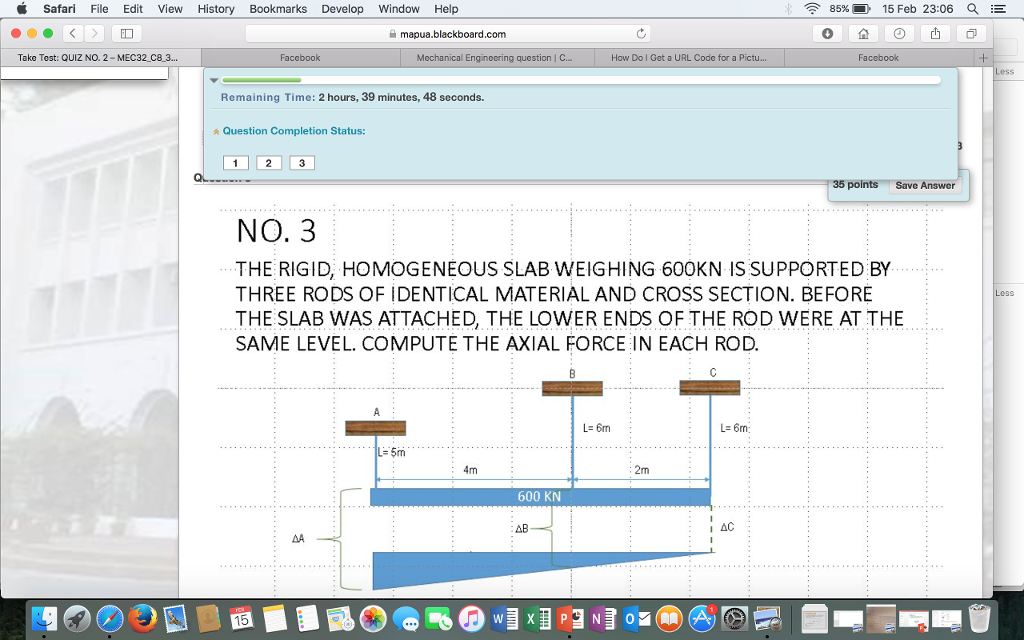Add a new tab with plus button

click(x=984, y=58)
